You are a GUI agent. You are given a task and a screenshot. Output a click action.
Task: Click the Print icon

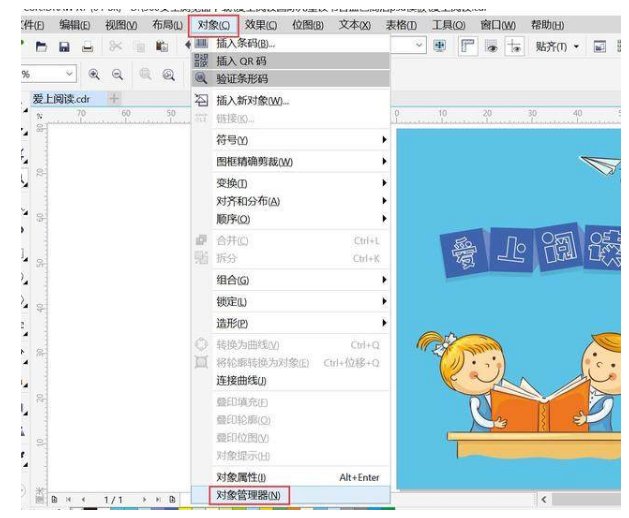(x=87, y=47)
